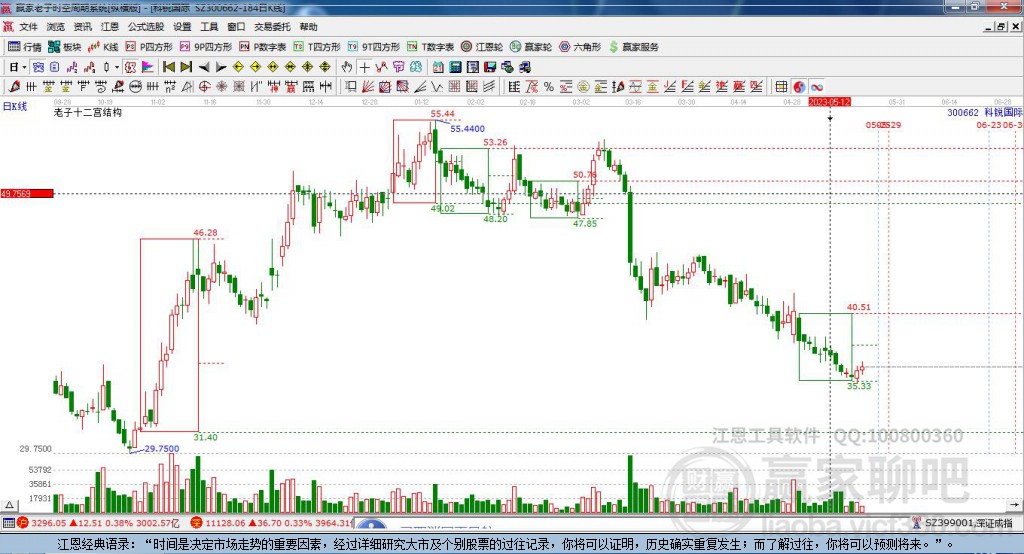
Task: Open the 帮助 menu
Action: click(x=308, y=27)
